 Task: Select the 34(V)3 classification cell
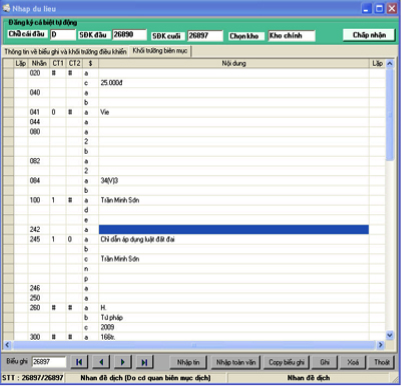coord(234,181)
